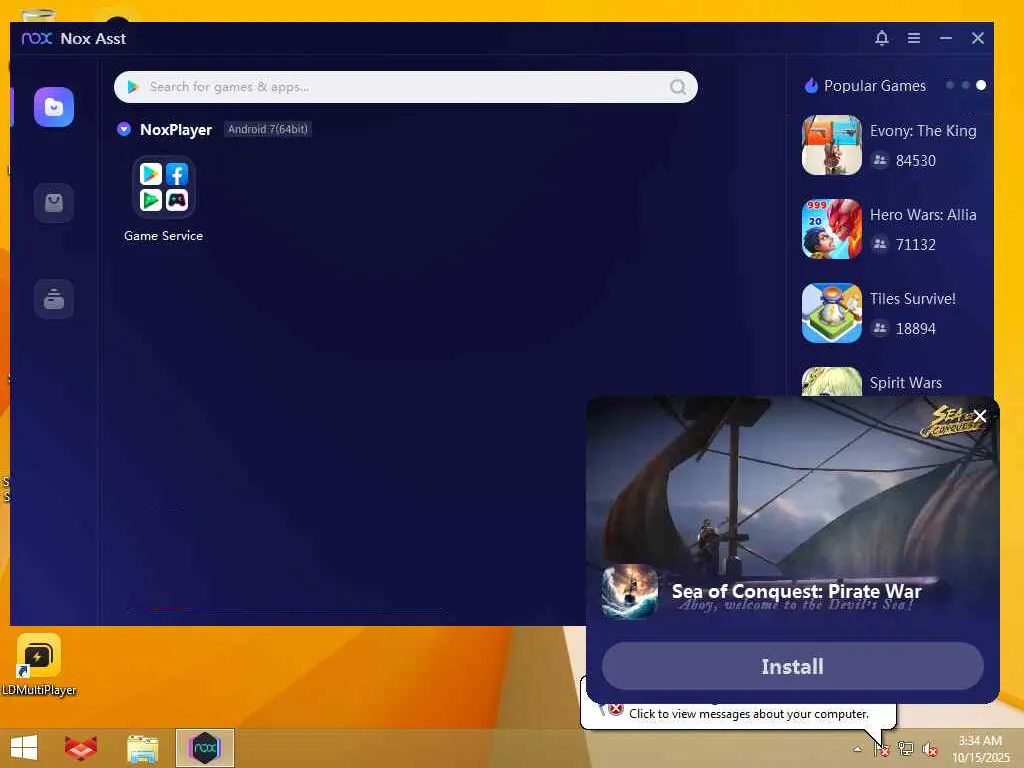
Task: Open the Evony: The King thumbnail
Action: 831,145
